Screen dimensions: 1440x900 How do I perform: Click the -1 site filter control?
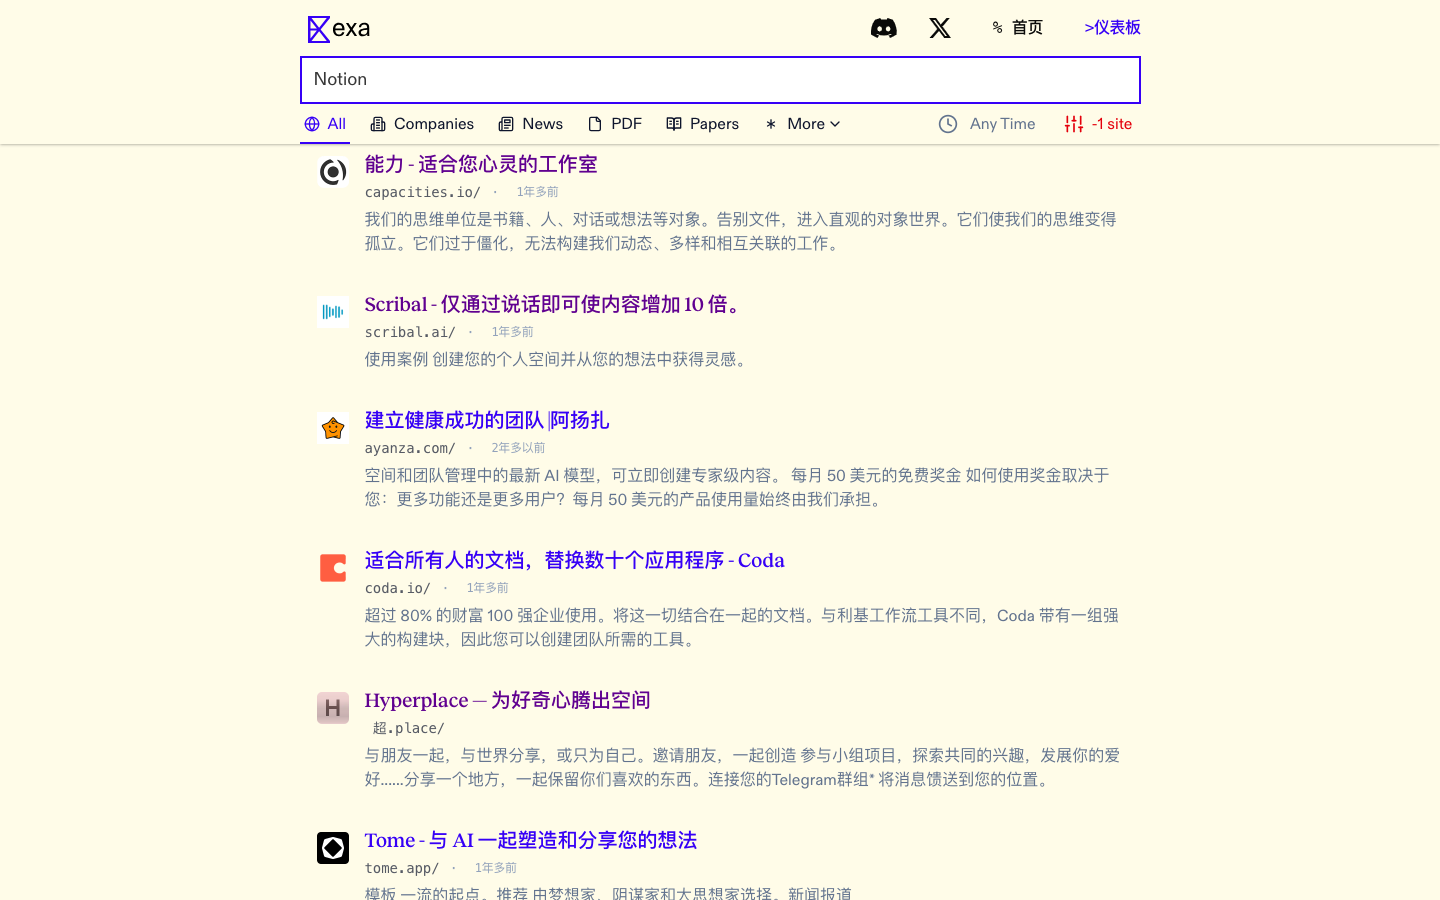[x=1110, y=123]
